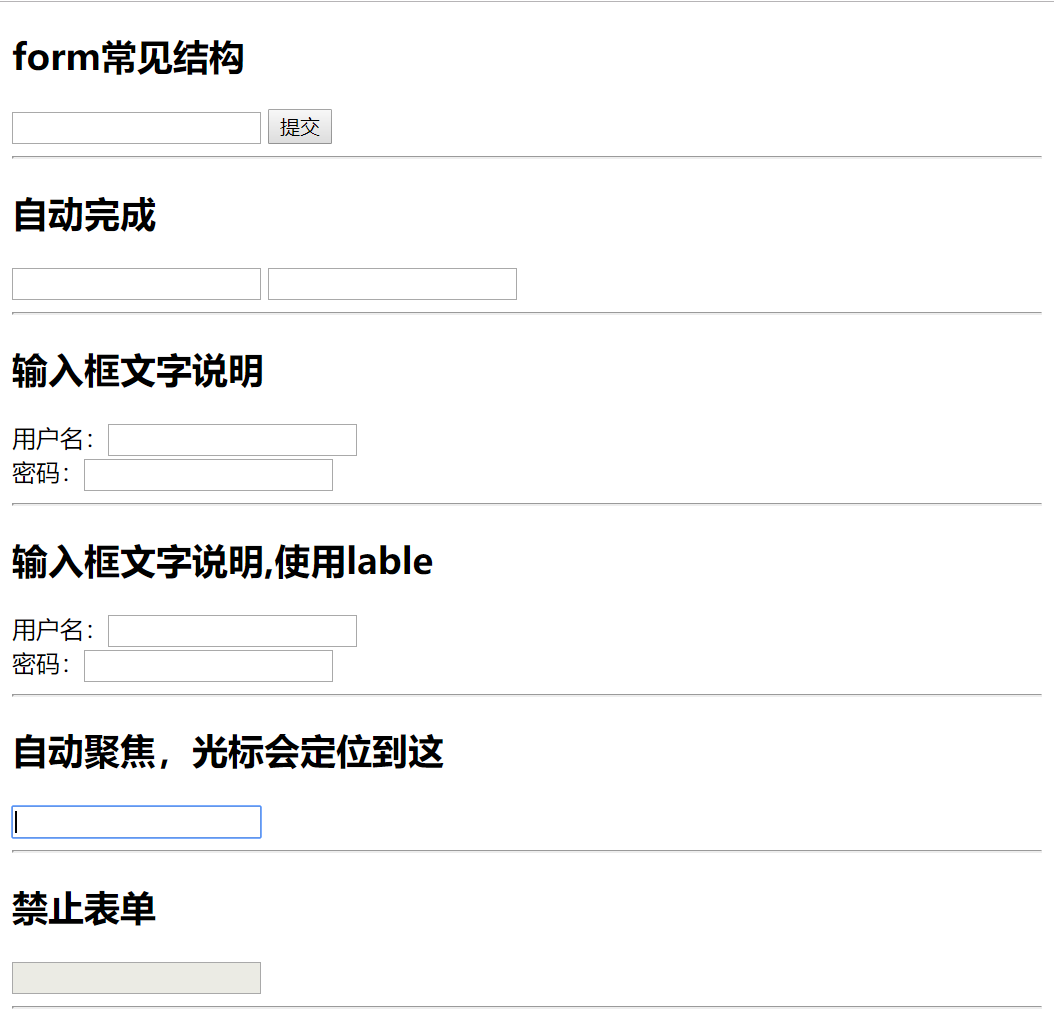This screenshot has height=1009, width=1054.
Task: Select the second input under 自动完成
Action: click(x=392, y=284)
